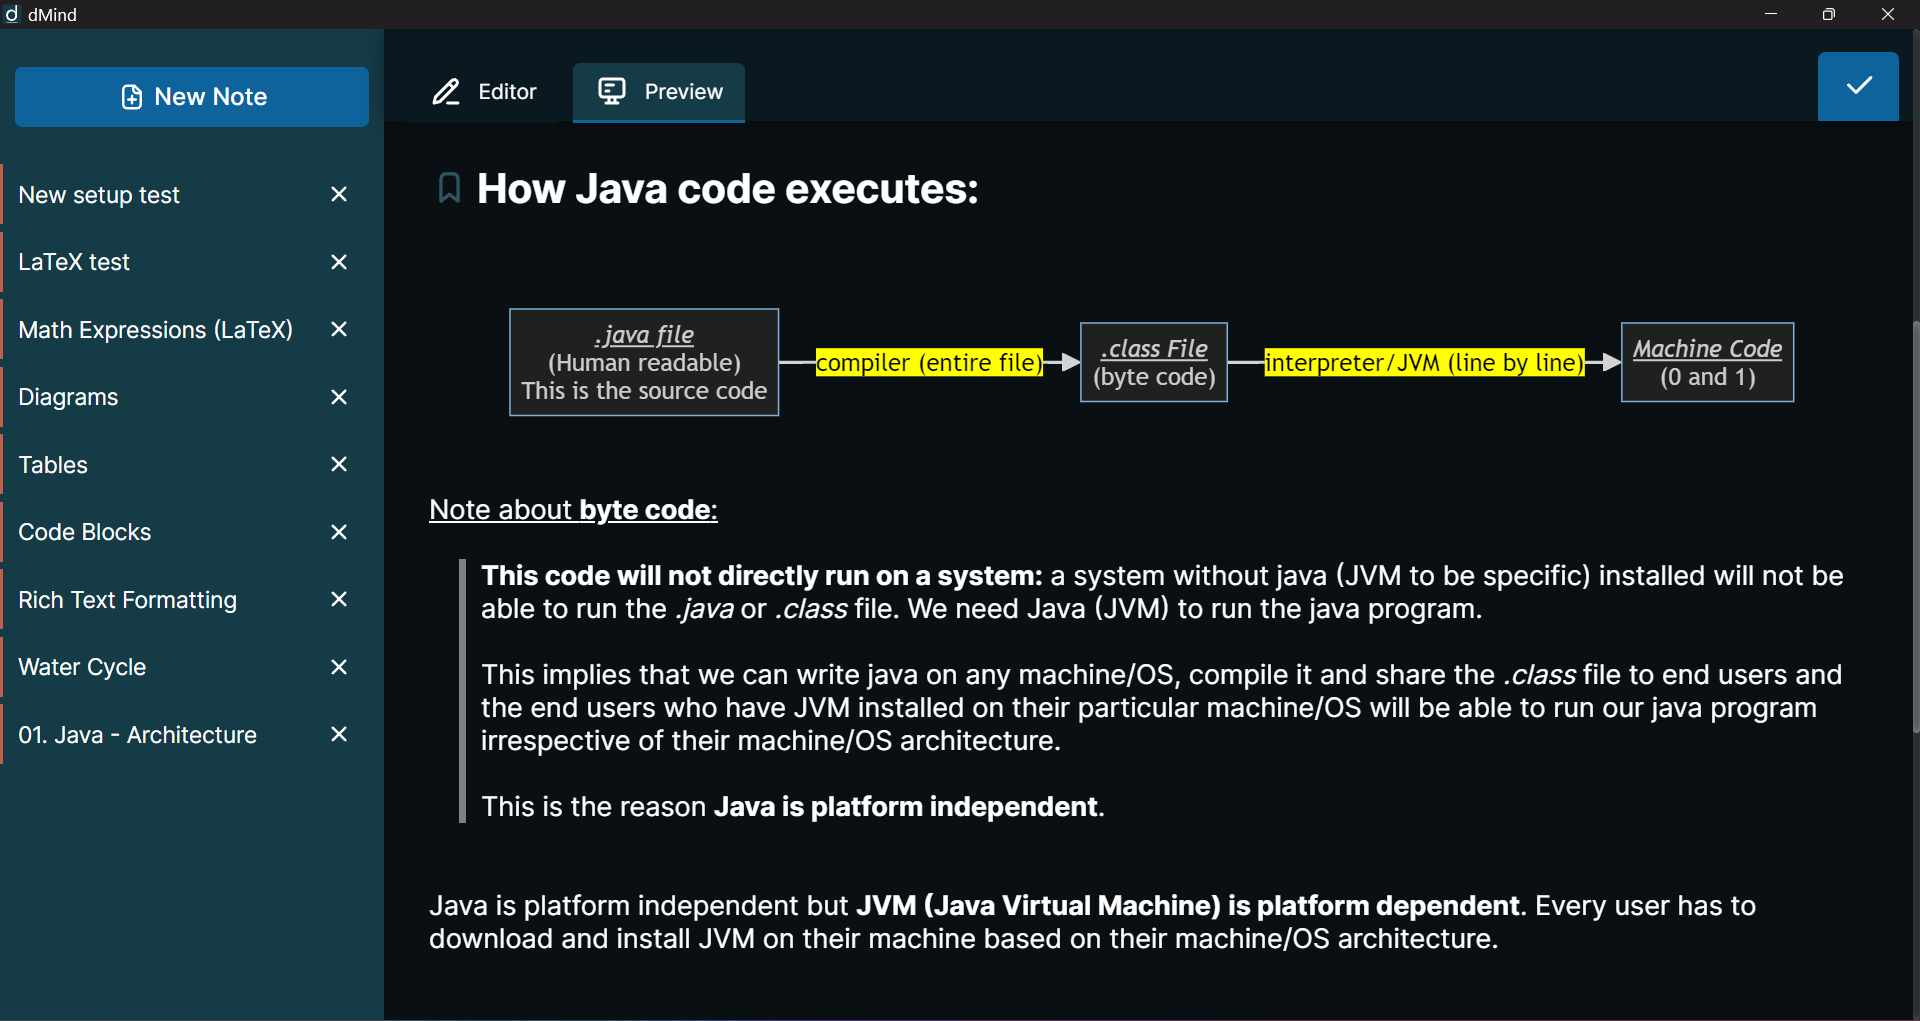Image resolution: width=1920 pixels, height=1021 pixels.
Task: Select the Water Cycle note
Action: tap(82, 667)
